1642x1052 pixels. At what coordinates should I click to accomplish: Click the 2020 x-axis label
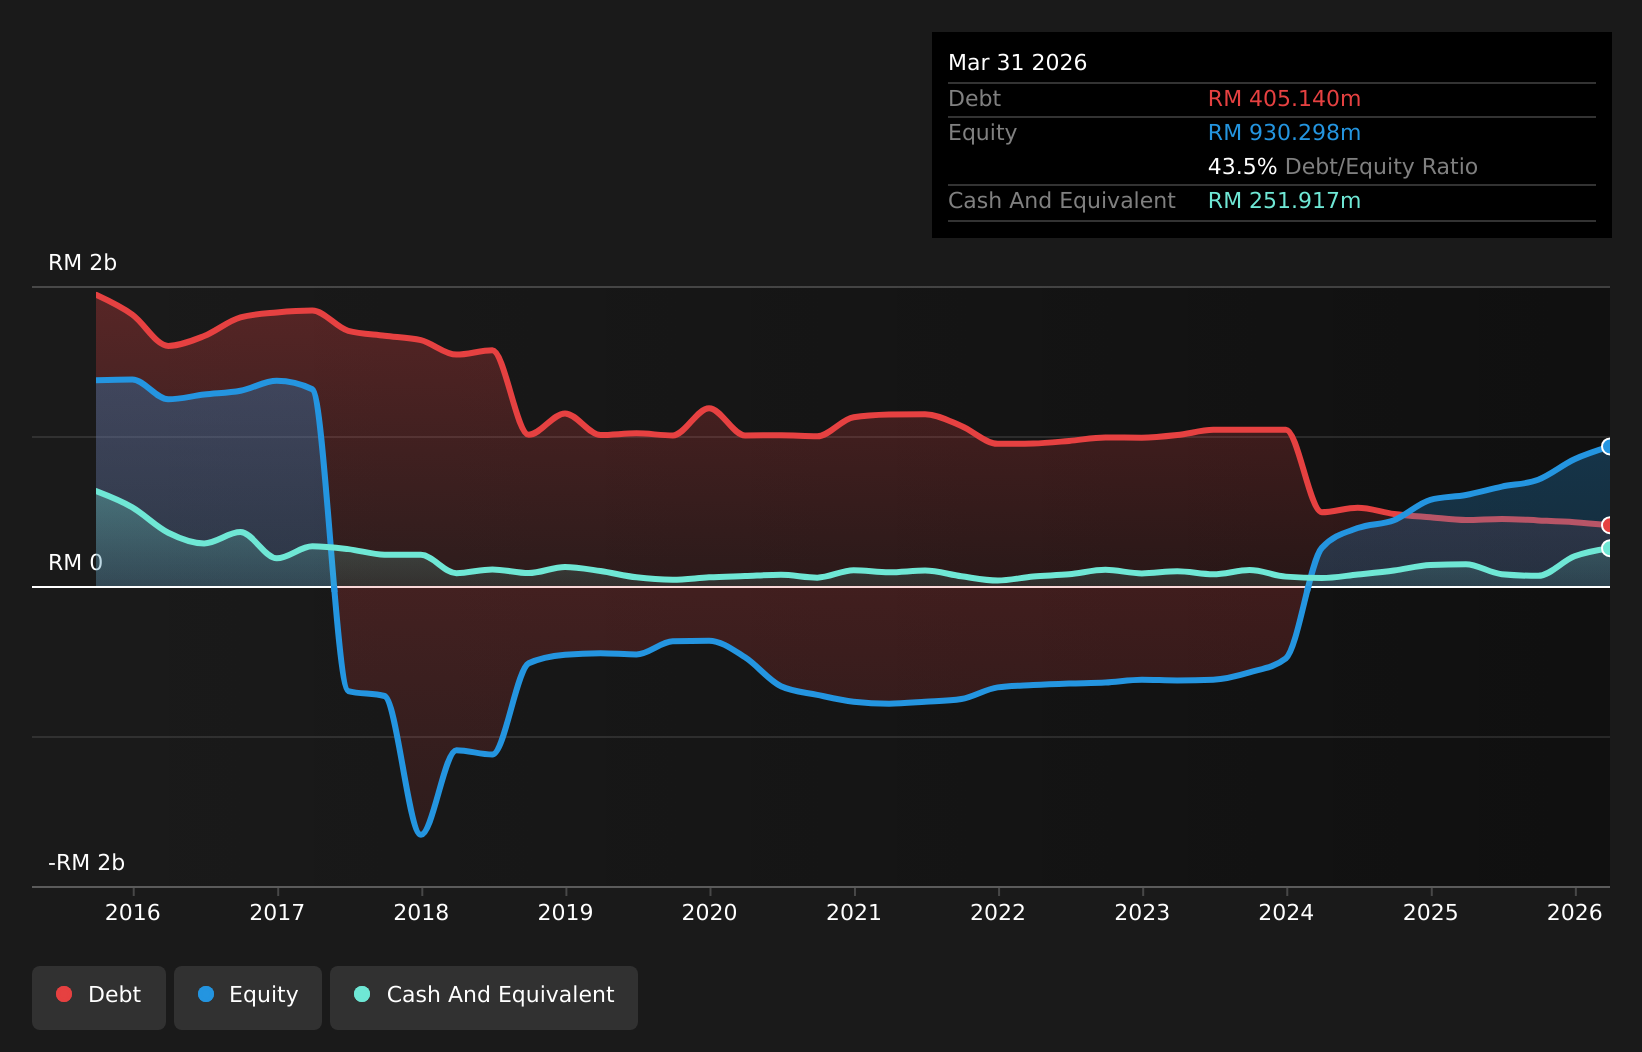(710, 912)
